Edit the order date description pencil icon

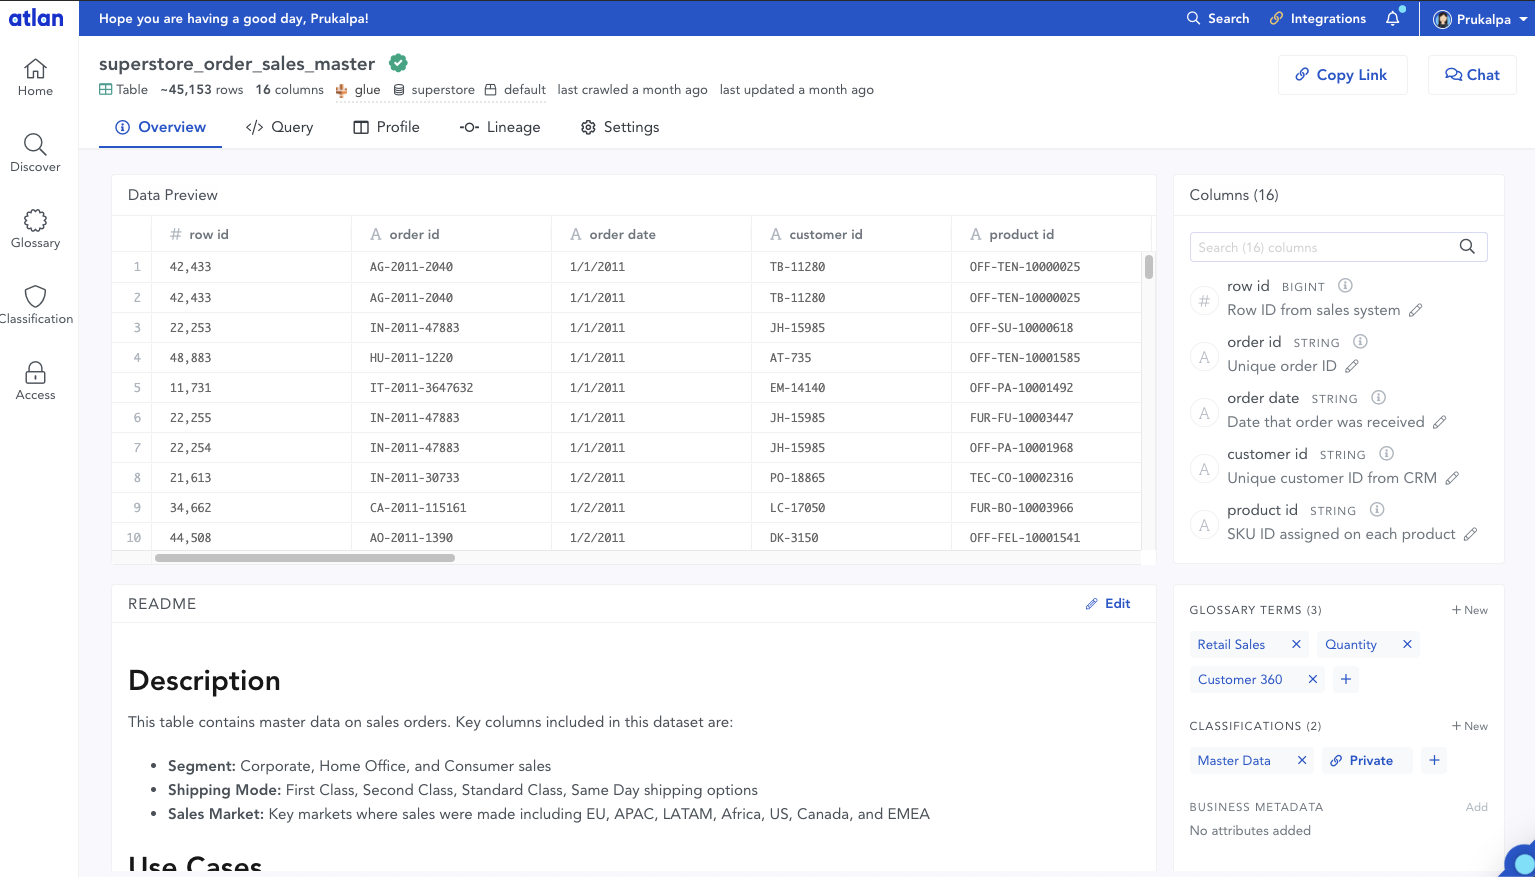[1440, 422]
